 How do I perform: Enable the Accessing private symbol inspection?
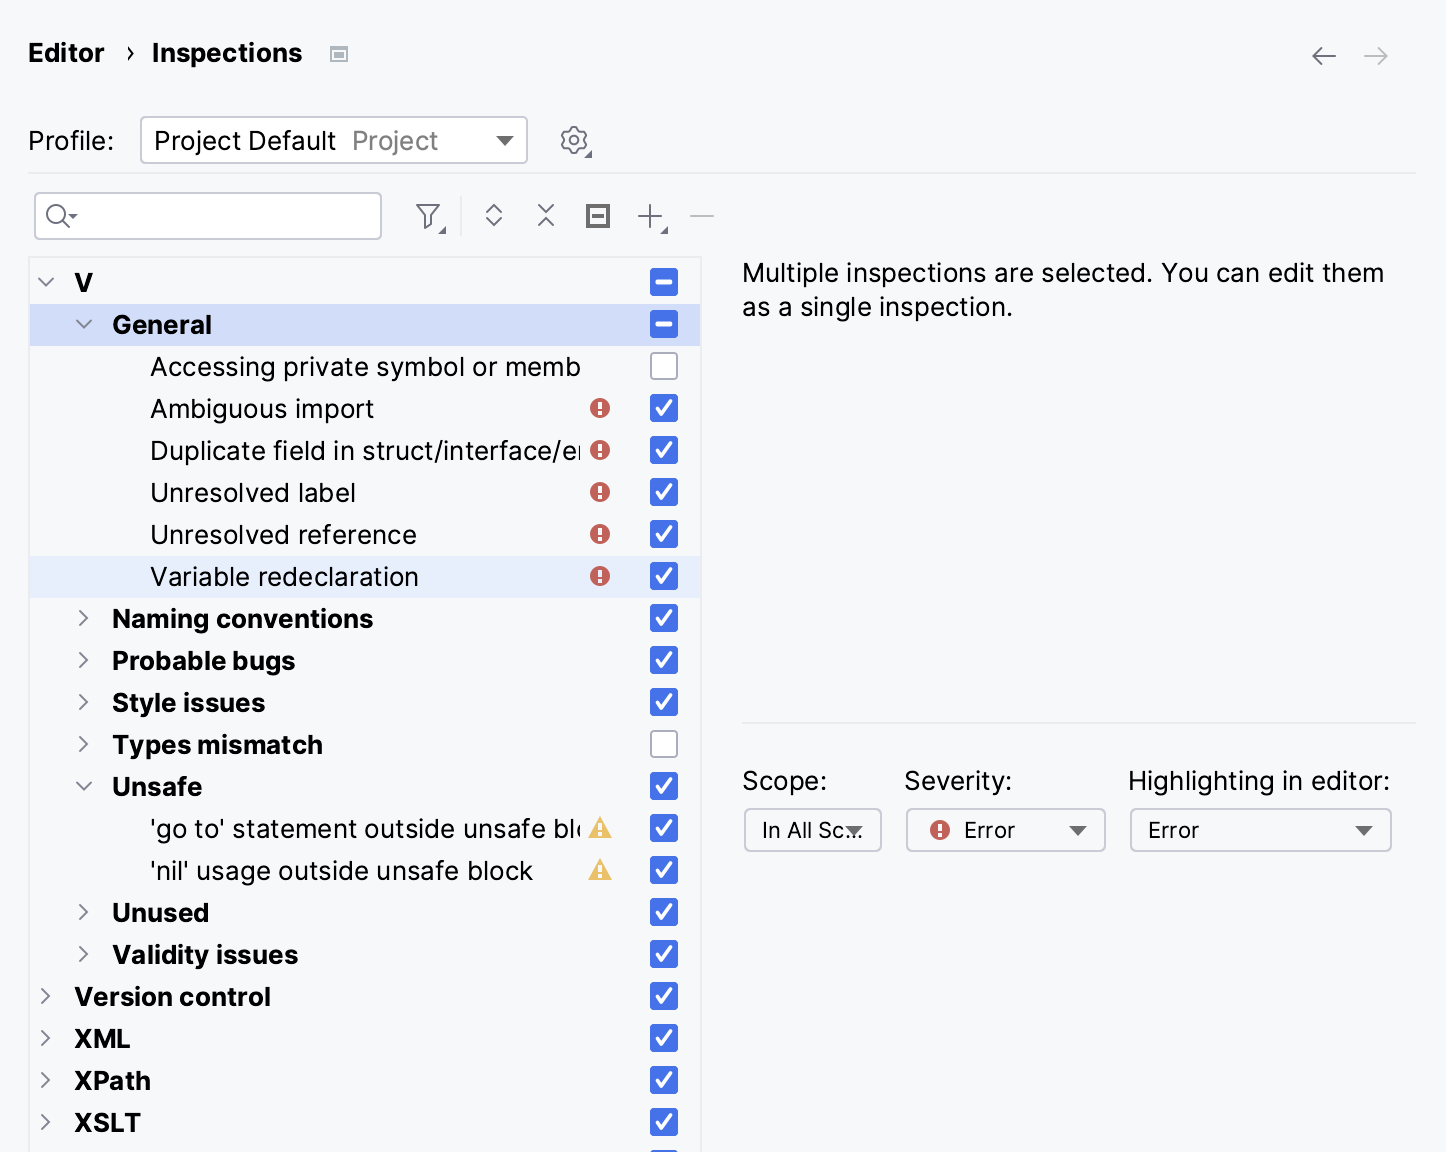click(x=663, y=366)
